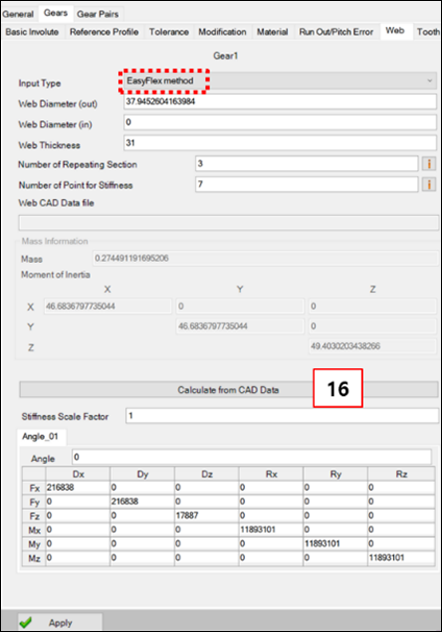The image size is (442, 632).
Task: Click the Rx column header
Action: pyautogui.click(x=271, y=474)
